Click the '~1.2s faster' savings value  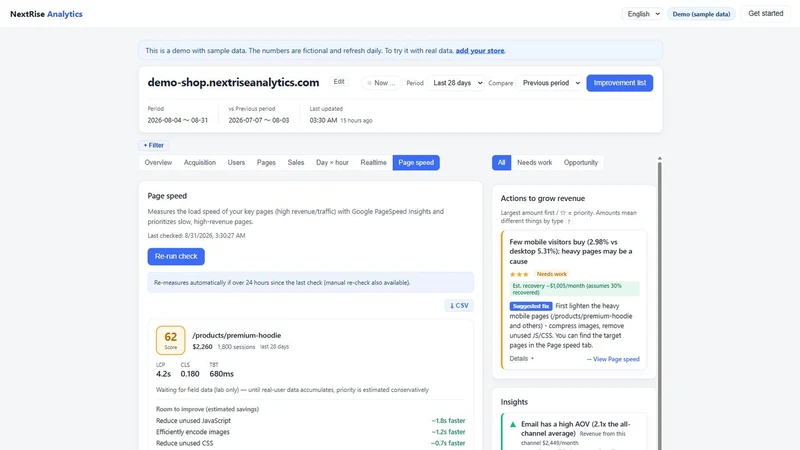(448, 432)
